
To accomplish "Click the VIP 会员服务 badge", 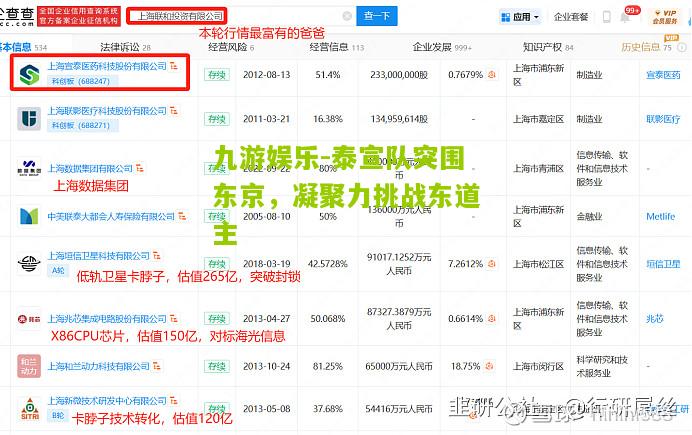I will 666,17.
